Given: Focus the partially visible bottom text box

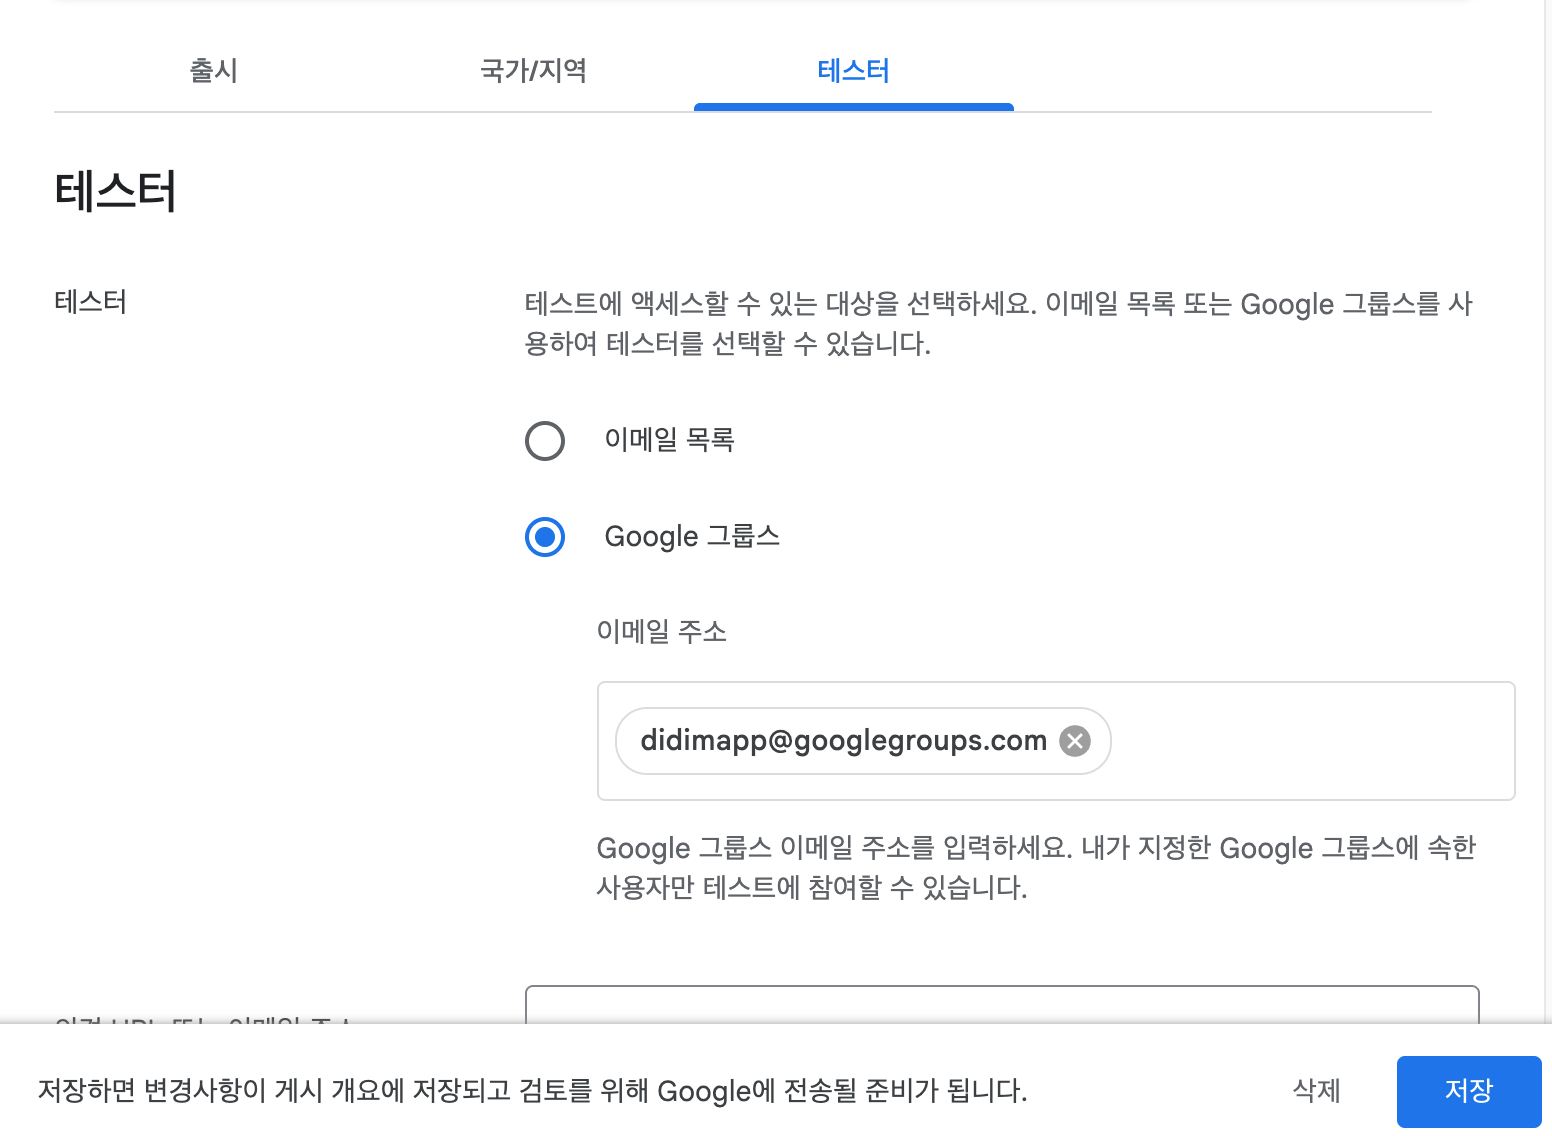Looking at the screenshot, I should point(1000,1005).
